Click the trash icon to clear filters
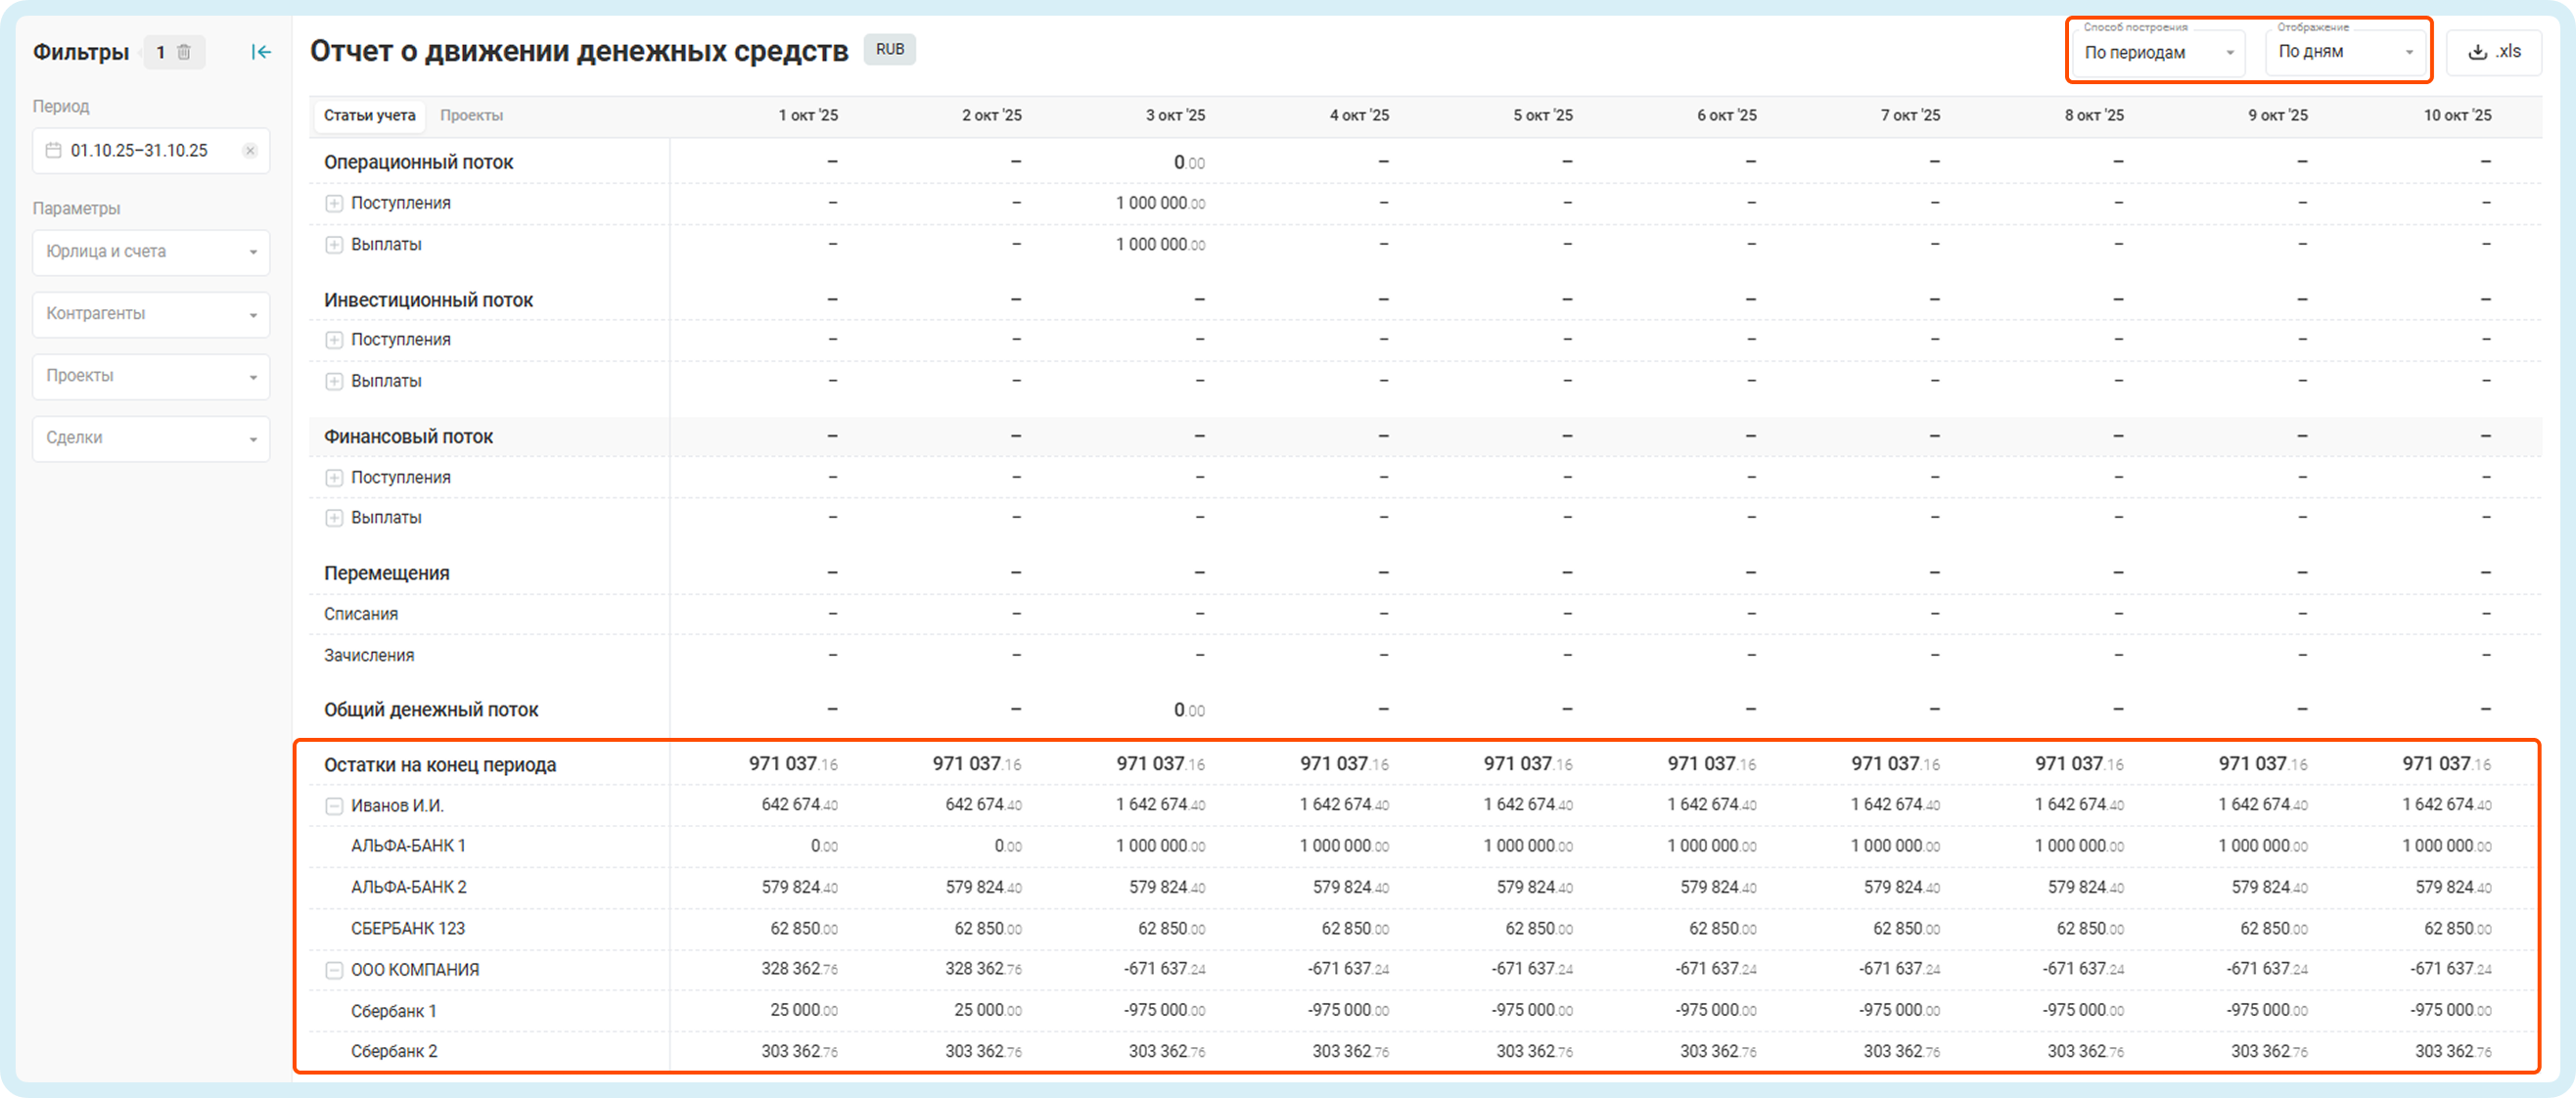Screen dimensions: 2576x1098 tap(184, 52)
